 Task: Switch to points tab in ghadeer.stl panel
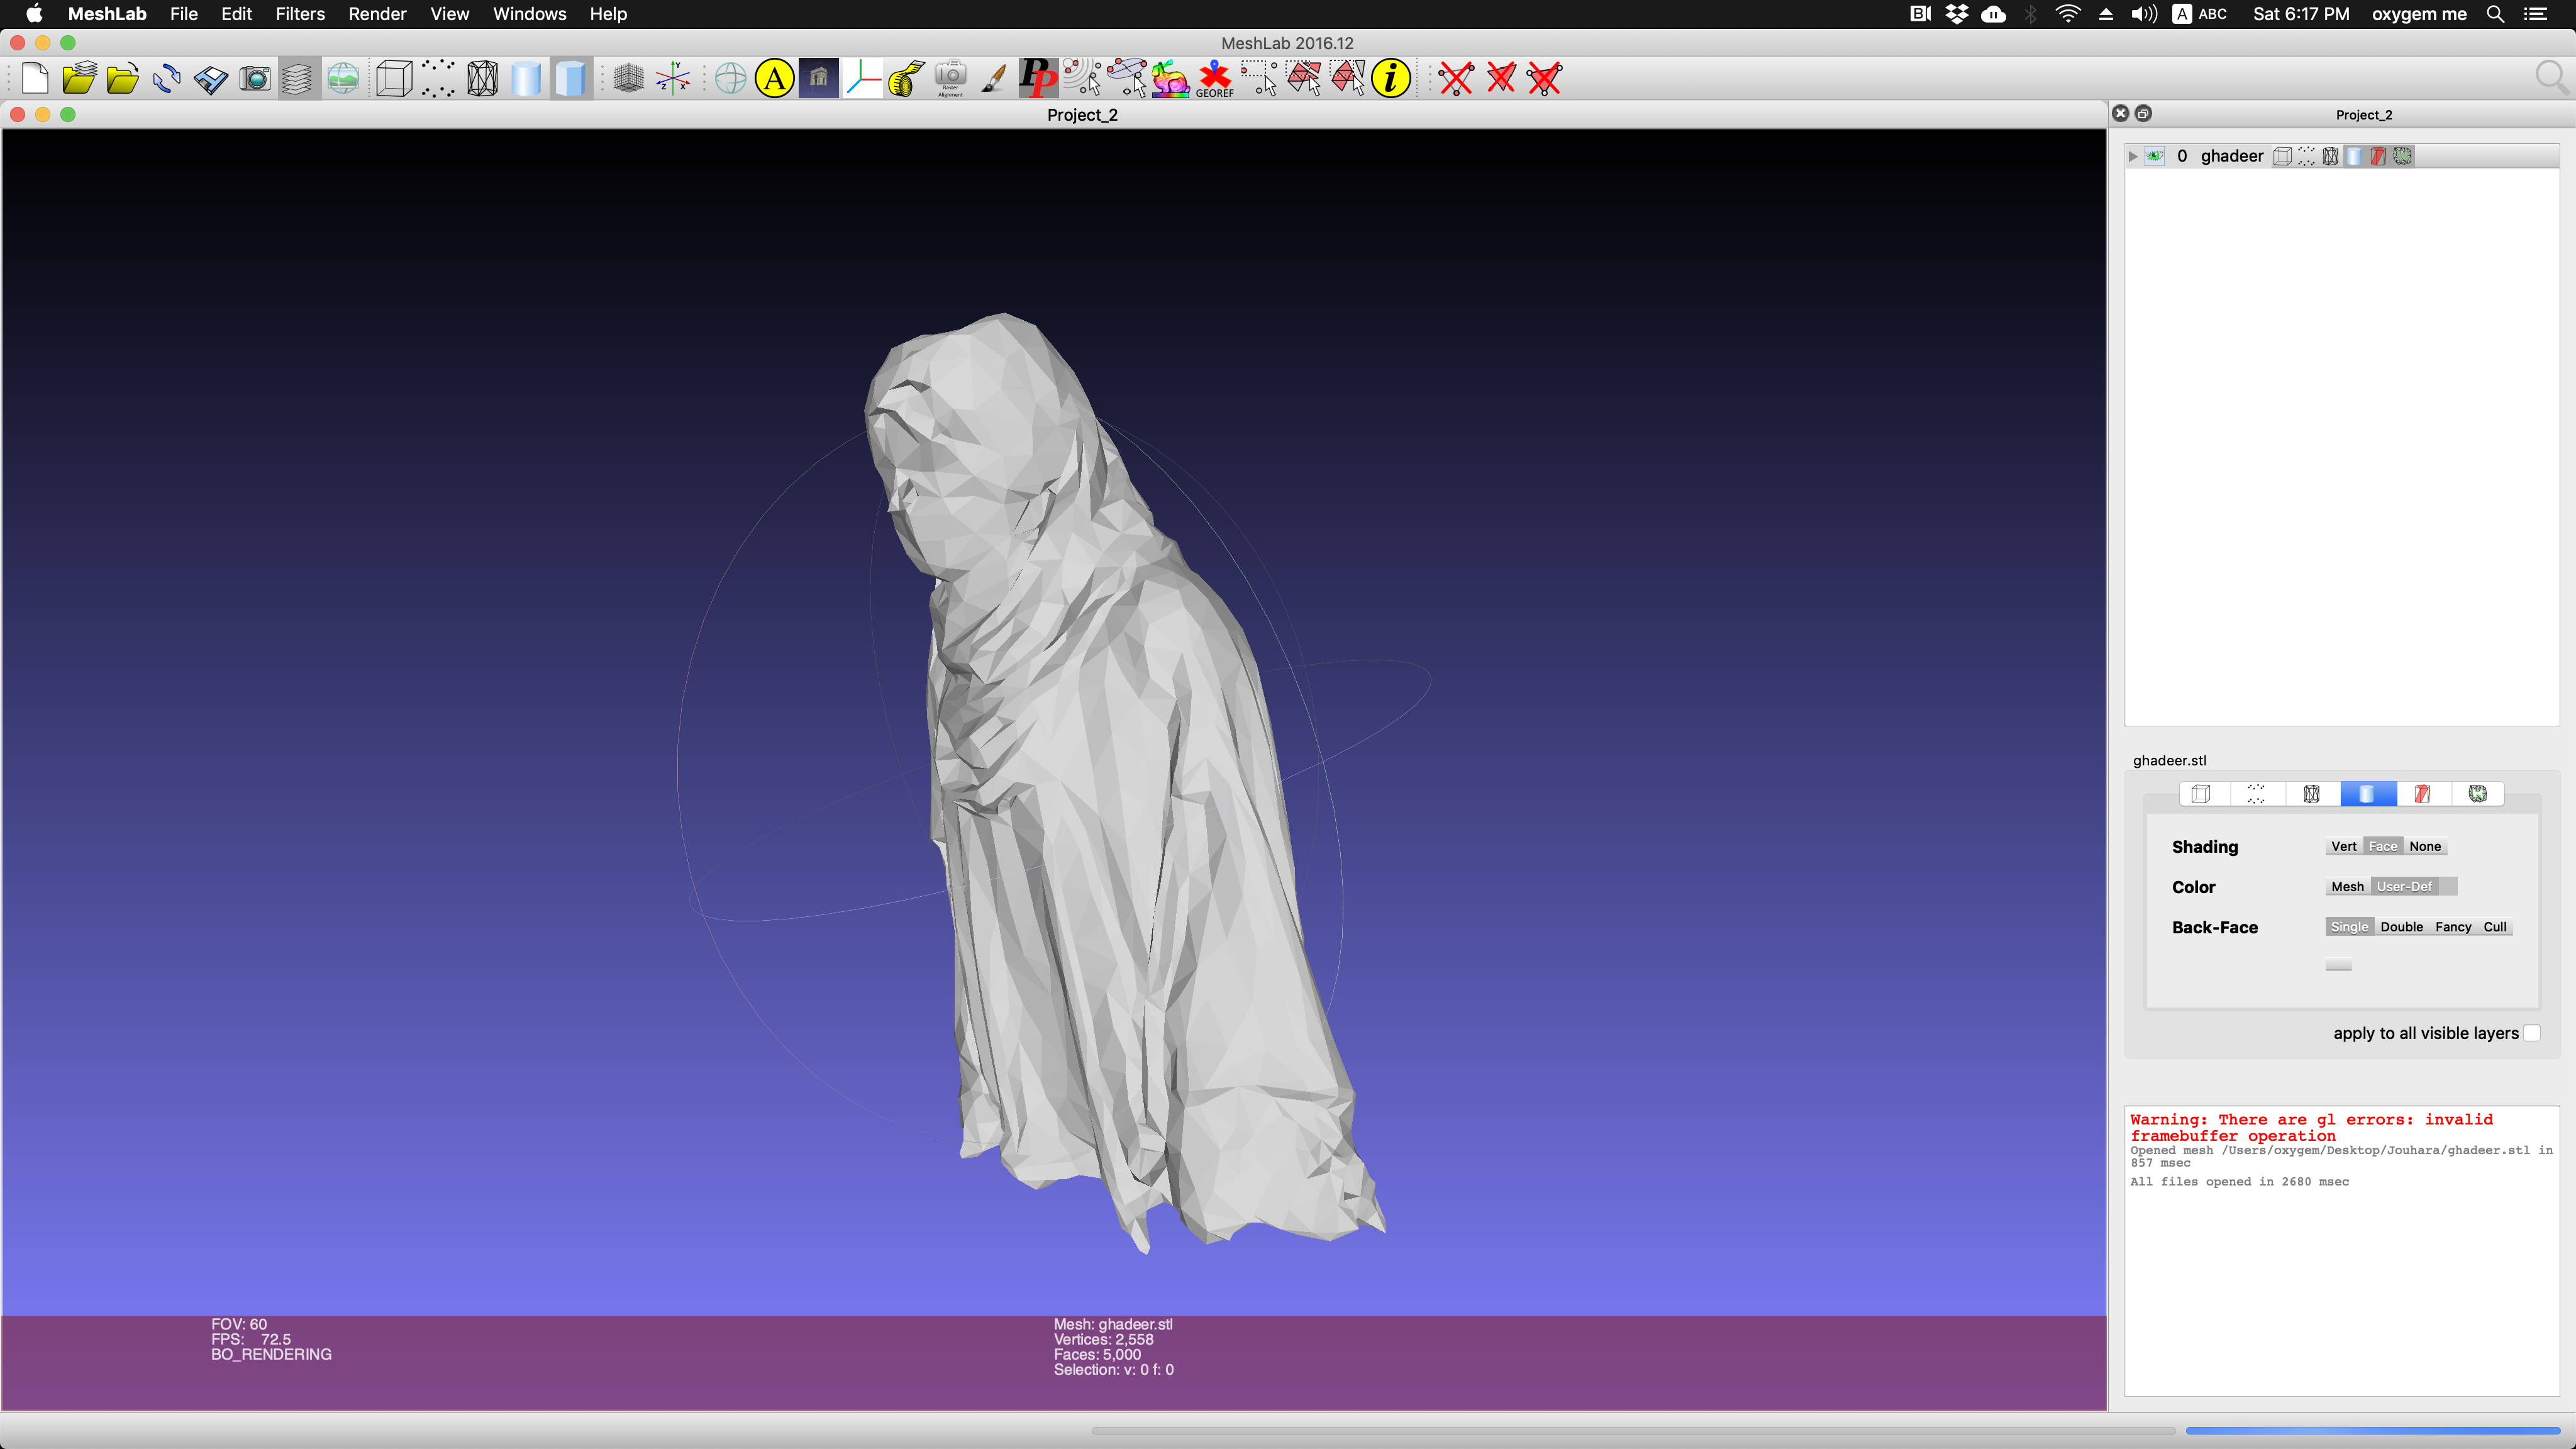(2256, 794)
